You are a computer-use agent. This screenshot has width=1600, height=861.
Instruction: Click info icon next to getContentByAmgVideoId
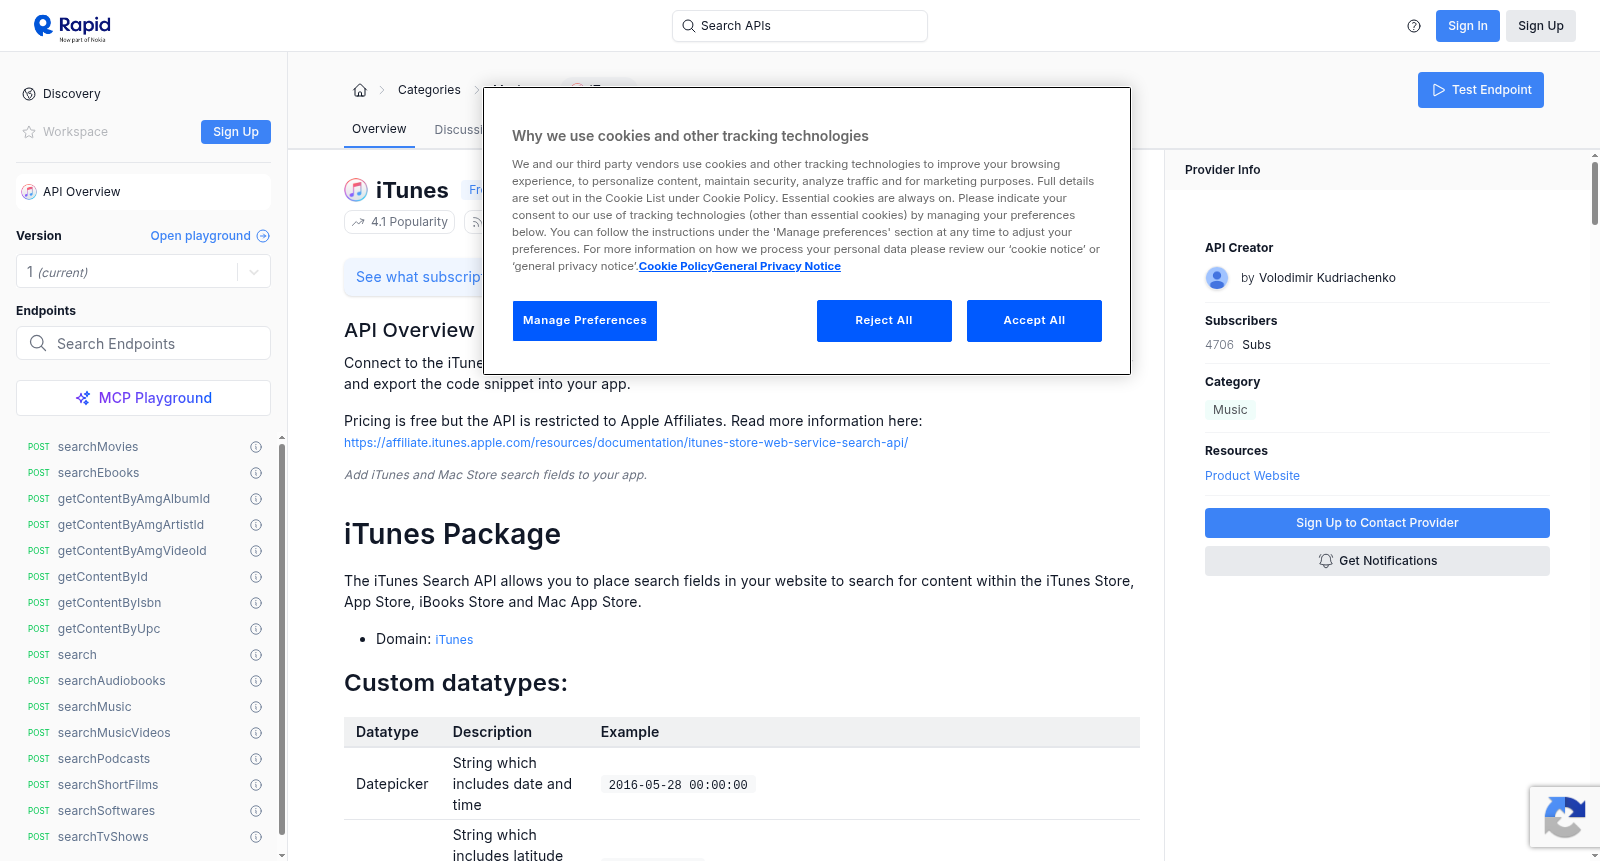(x=256, y=551)
